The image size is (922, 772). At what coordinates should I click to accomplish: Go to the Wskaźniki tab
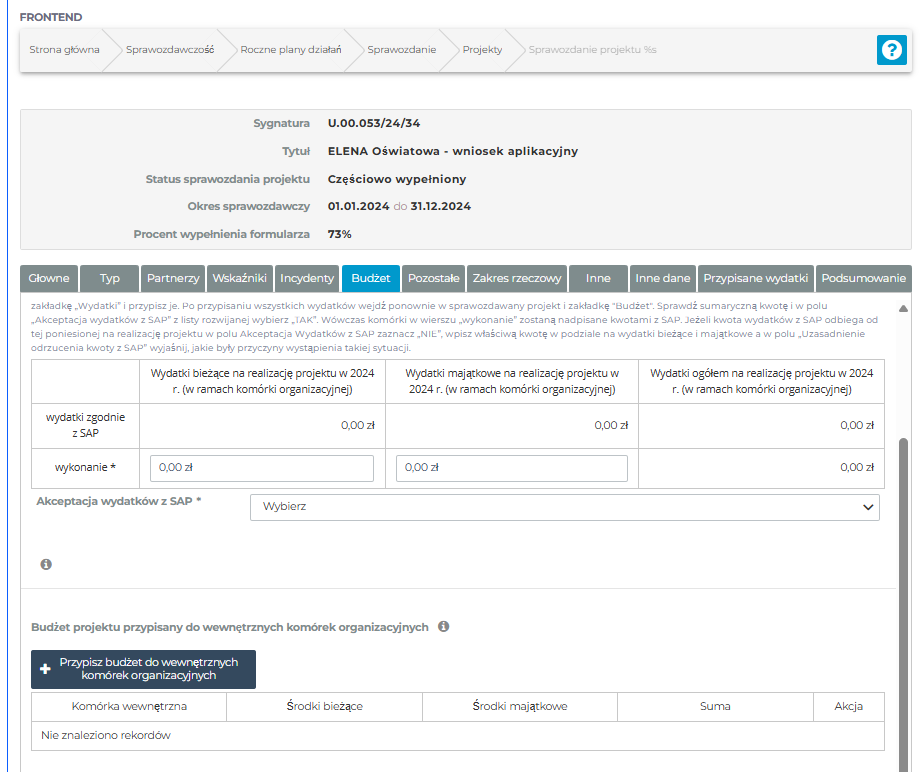(239, 278)
